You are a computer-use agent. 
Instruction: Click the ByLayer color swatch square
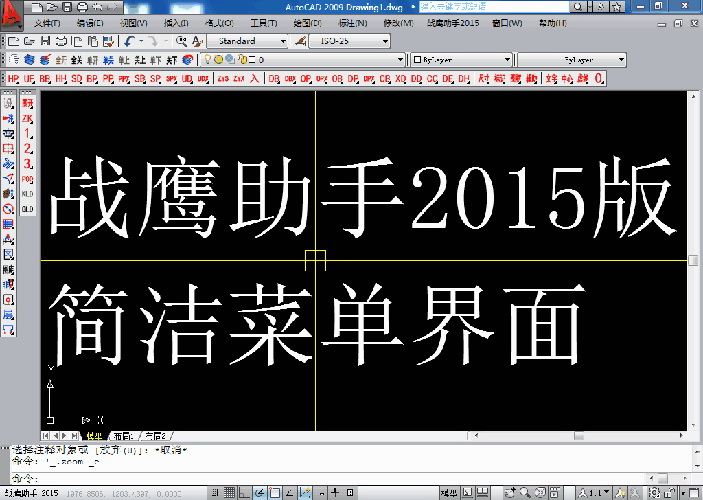417,60
